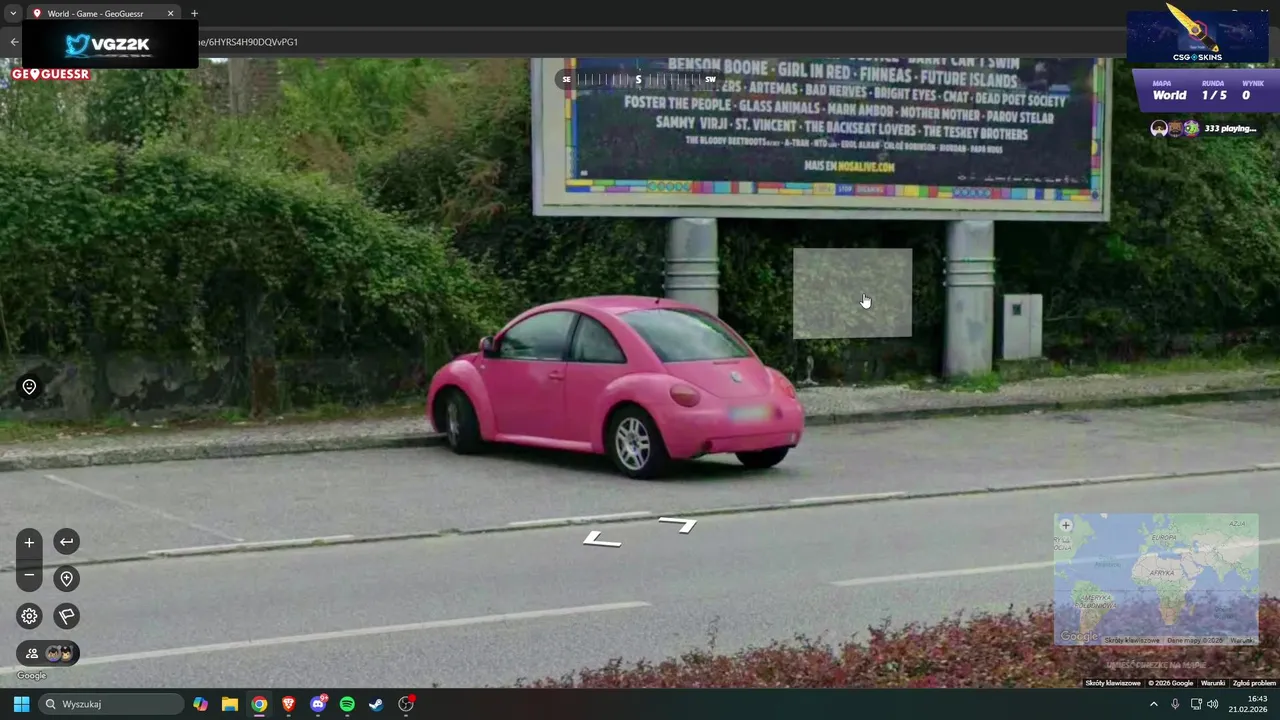Open File Explorer from taskbar
This screenshot has width=1280, height=720.
230,704
